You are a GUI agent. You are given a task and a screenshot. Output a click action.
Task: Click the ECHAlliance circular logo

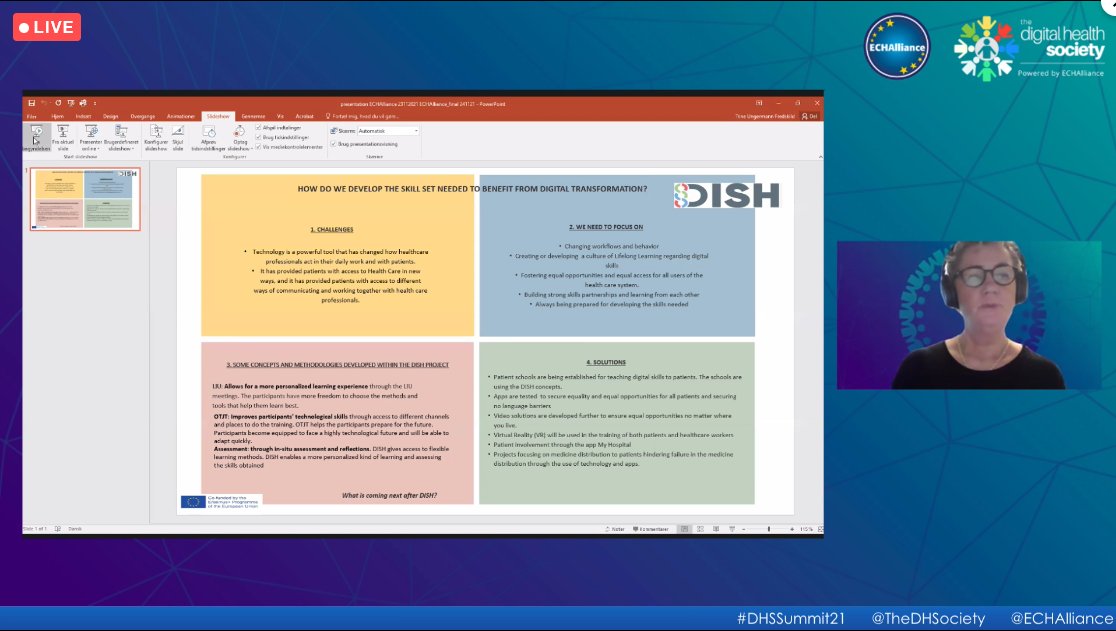point(897,46)
